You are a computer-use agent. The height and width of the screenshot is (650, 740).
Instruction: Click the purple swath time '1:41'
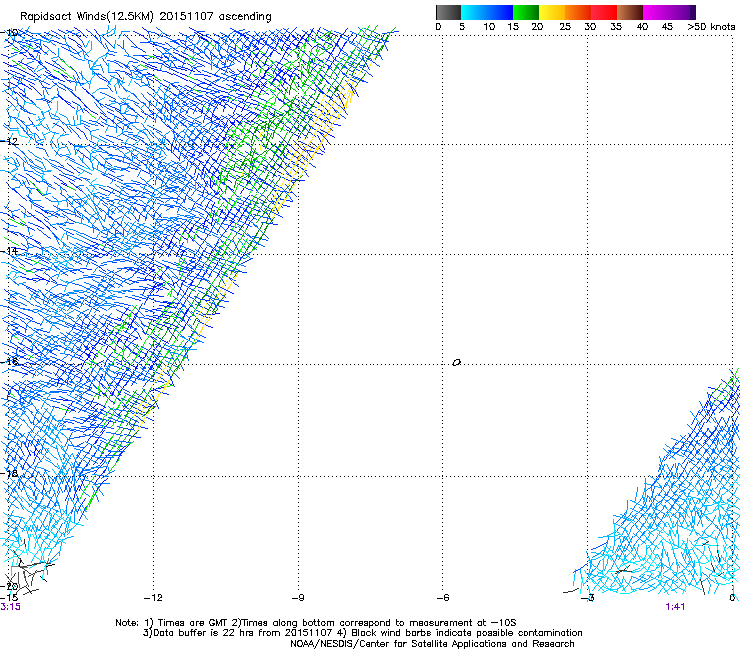(675, 607)
